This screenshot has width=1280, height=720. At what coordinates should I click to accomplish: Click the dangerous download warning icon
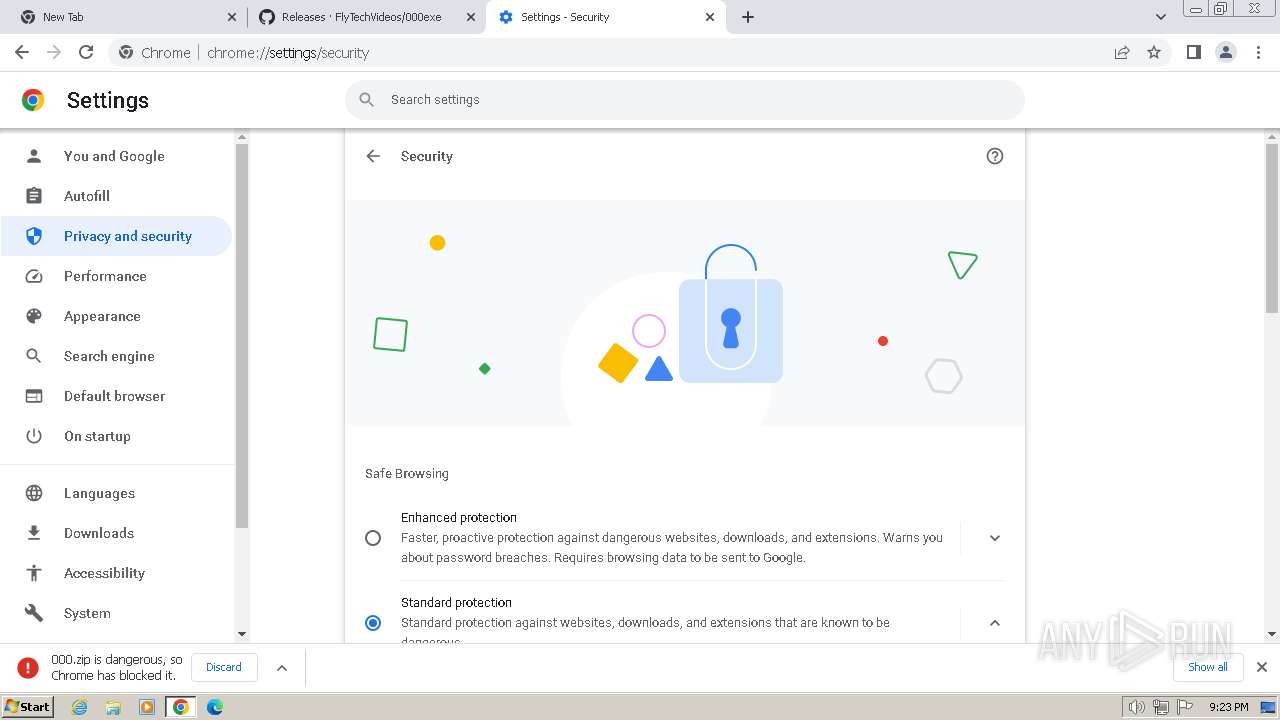point(29,667)
